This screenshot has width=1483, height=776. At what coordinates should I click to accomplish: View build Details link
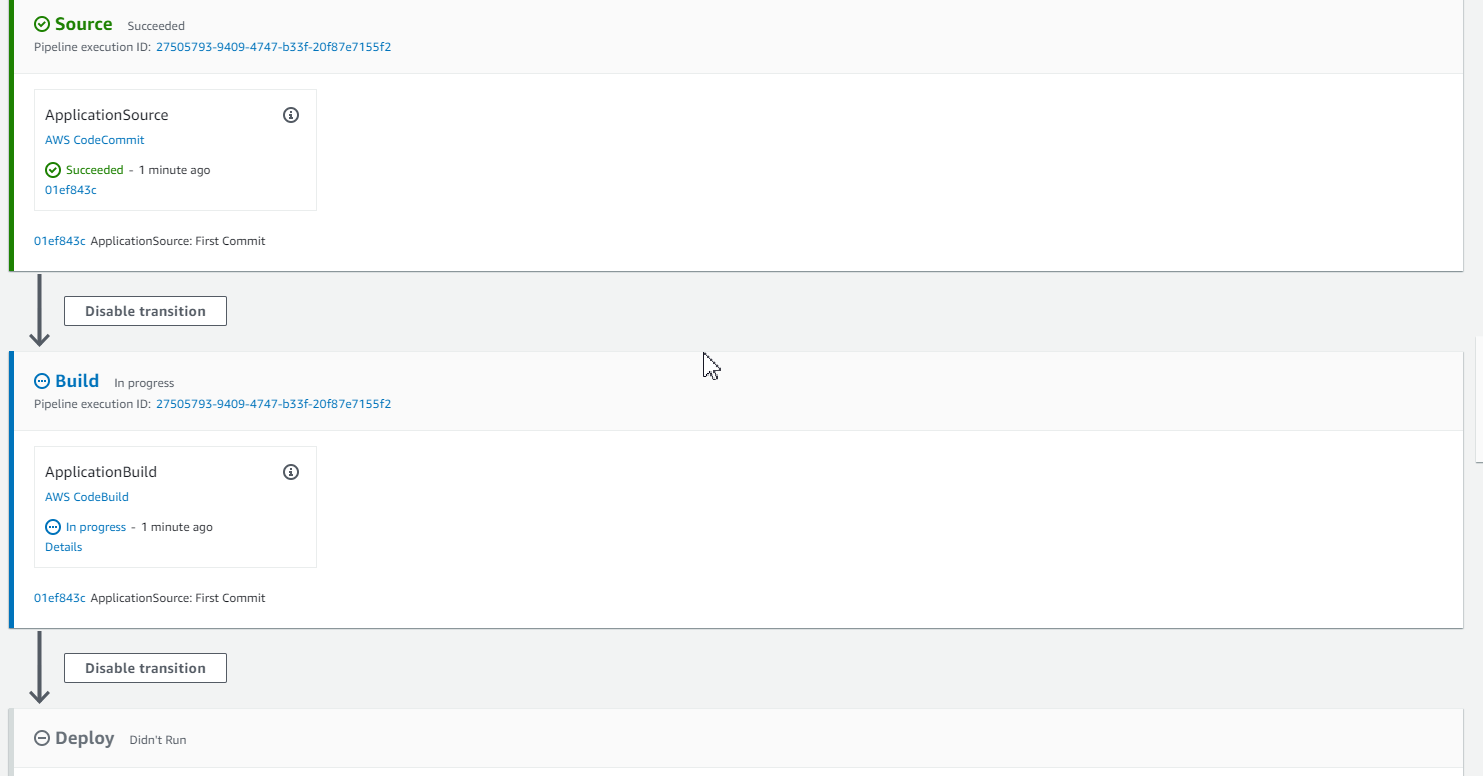(64, 547)
